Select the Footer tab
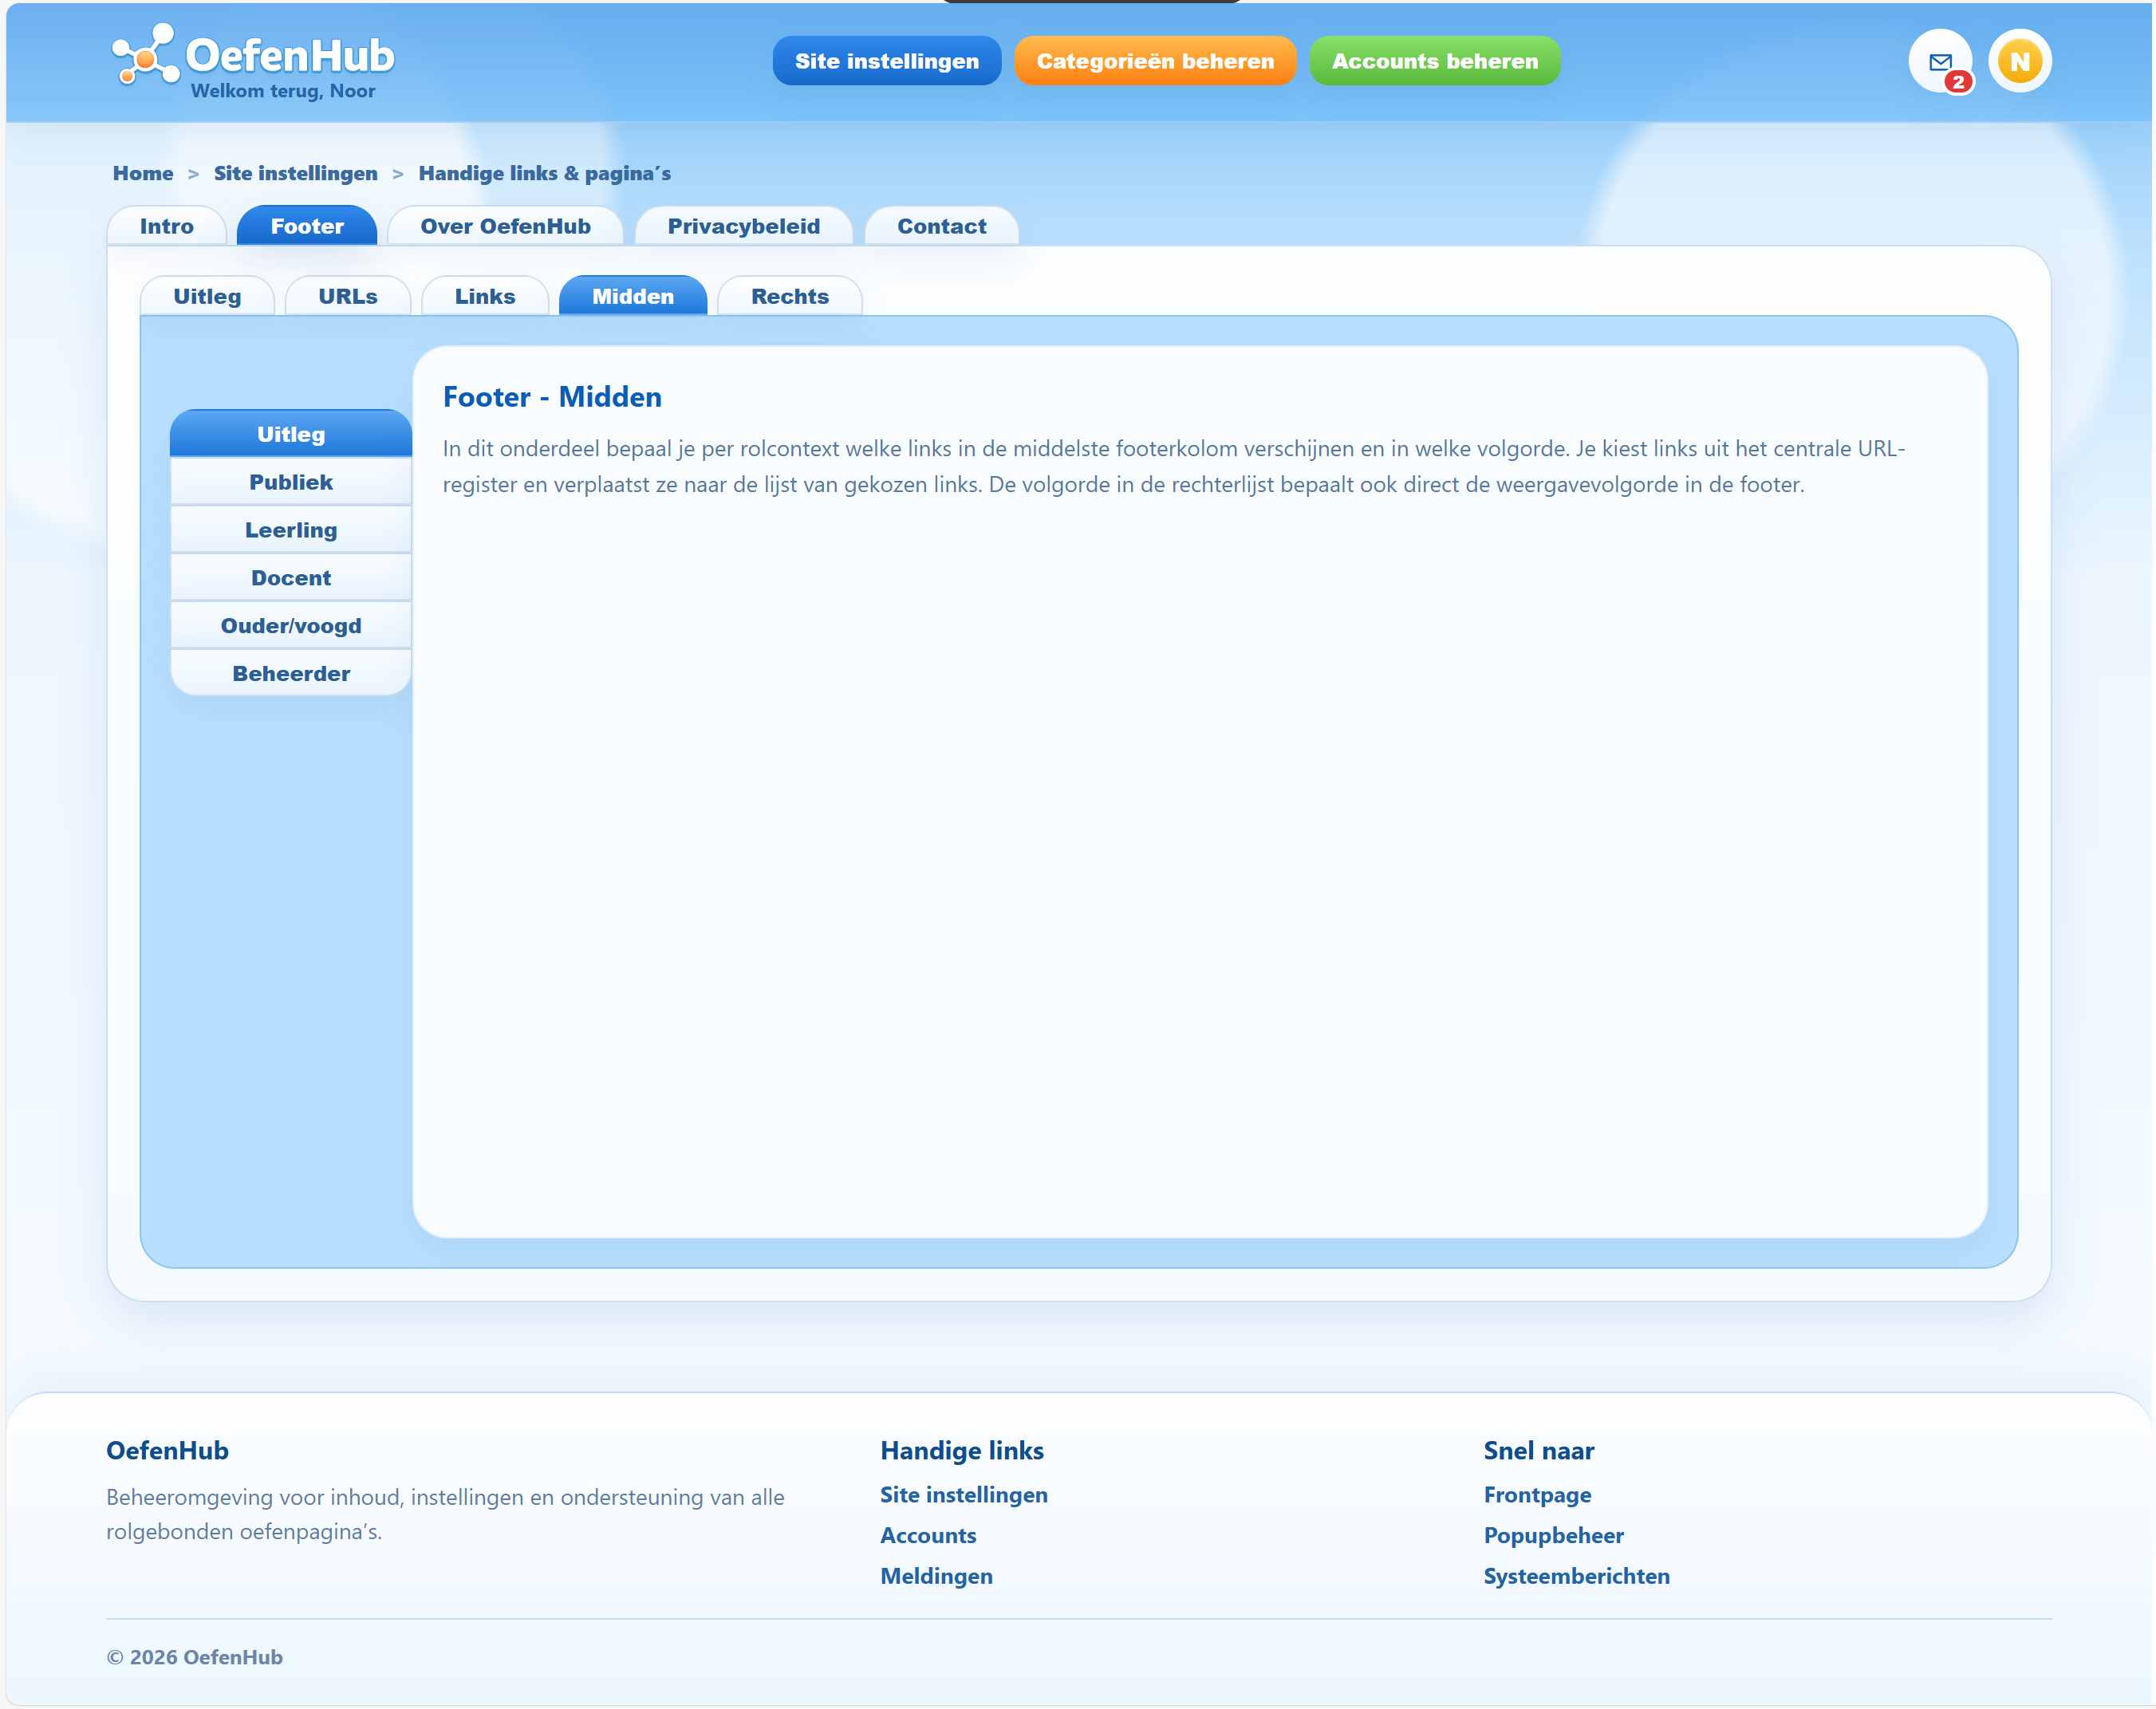2156x1709 pixels. pyautogui.click(x=307, y=226)
